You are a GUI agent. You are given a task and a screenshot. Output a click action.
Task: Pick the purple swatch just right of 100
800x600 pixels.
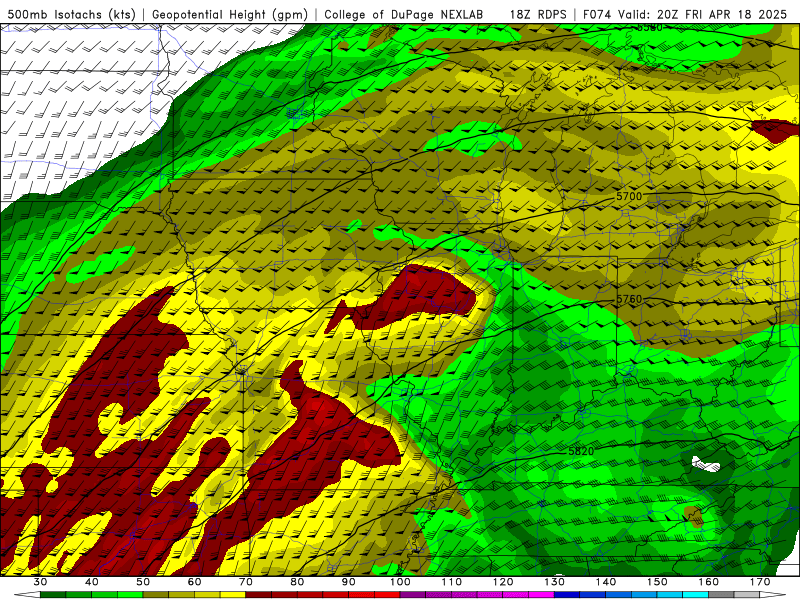tap(413, 595)
